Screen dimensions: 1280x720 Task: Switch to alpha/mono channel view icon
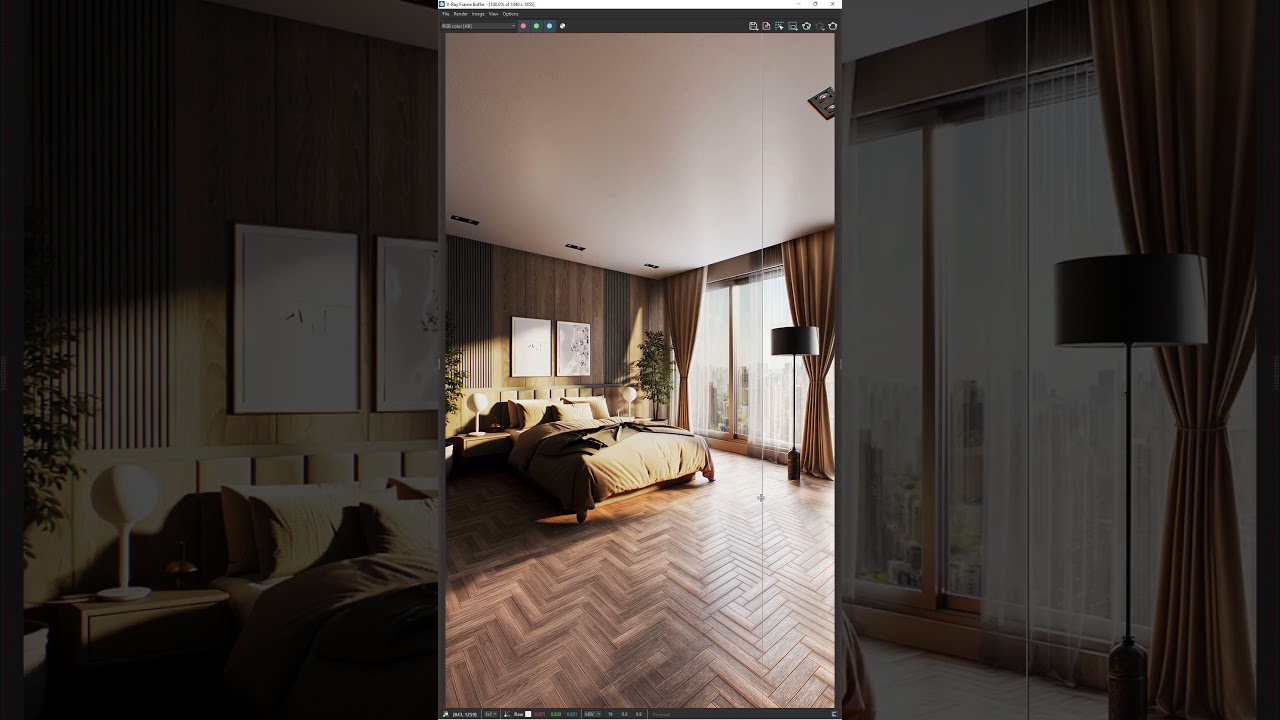pos(562,26)
